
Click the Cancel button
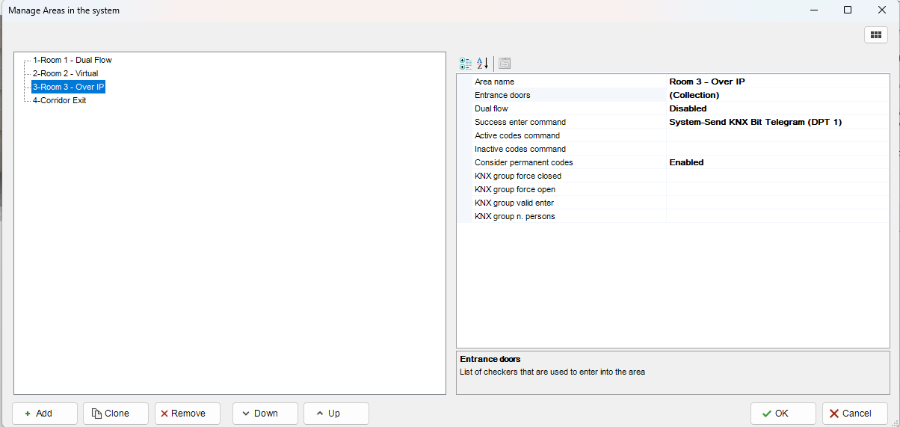854,413
